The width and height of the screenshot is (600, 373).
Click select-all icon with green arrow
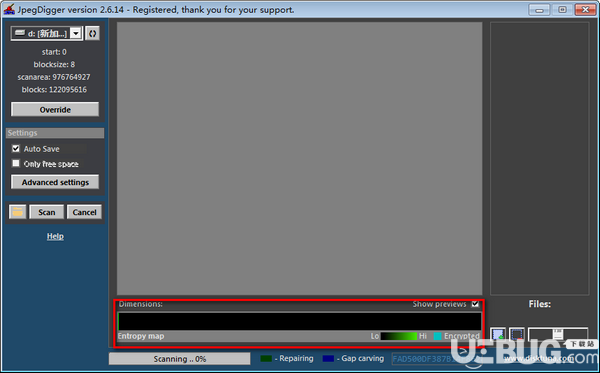[x=498, y=334]
